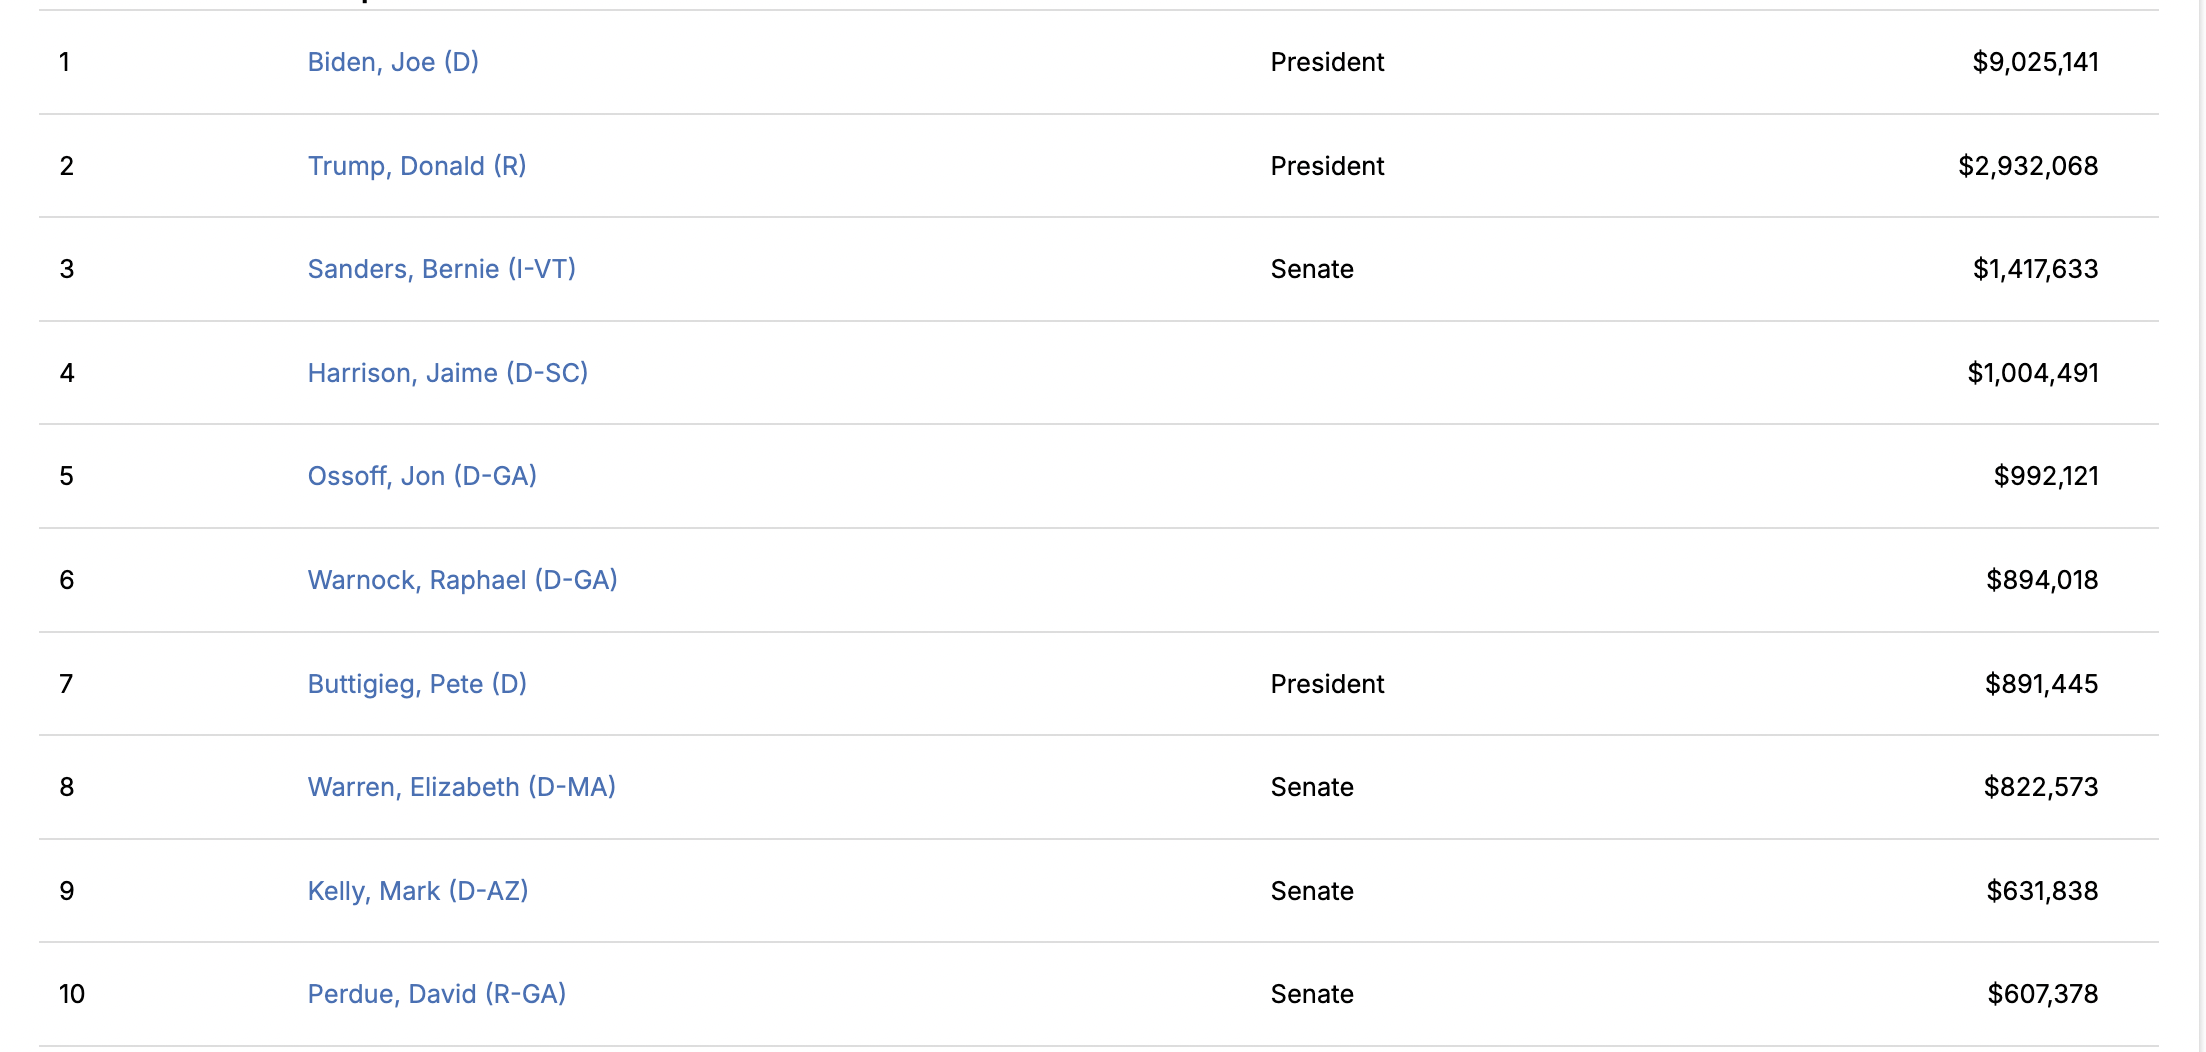This screenshot has width=2206, height=1052.
Task: Click rank number 10 in the table
Action: click(x=72, y=994)
